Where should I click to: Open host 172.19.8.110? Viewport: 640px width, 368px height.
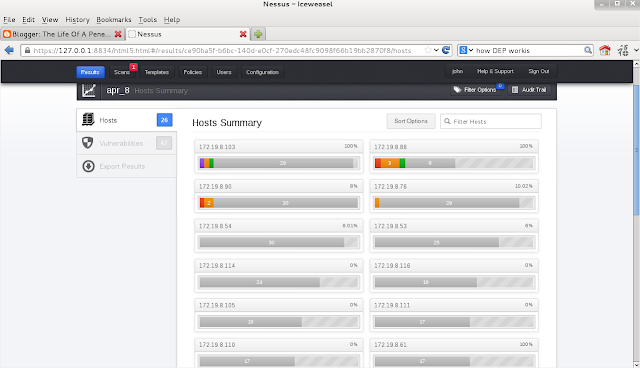click(279, 353)
